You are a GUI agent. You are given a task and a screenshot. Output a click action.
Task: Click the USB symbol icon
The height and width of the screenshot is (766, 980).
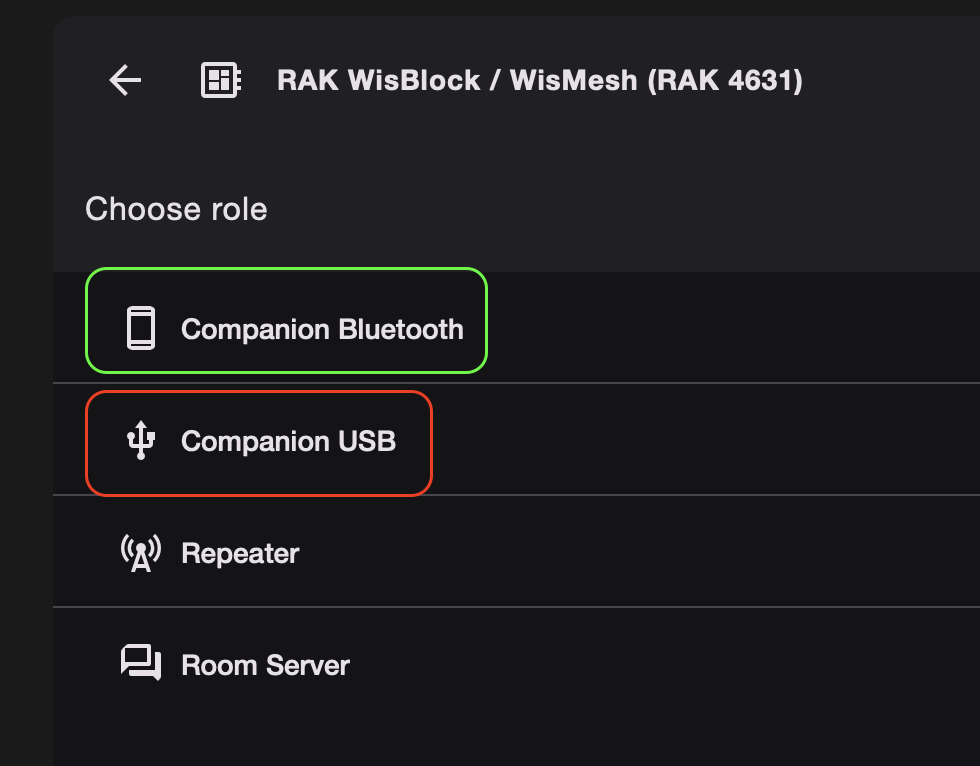tap(141, 441)
